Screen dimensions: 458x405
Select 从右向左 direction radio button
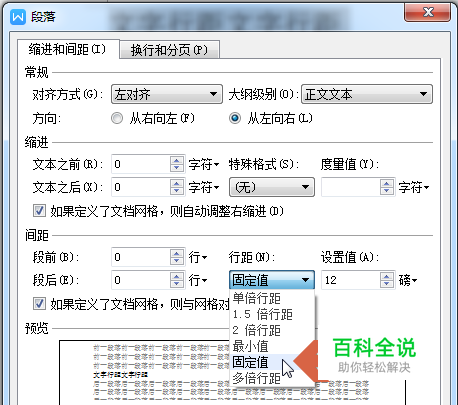117,118
